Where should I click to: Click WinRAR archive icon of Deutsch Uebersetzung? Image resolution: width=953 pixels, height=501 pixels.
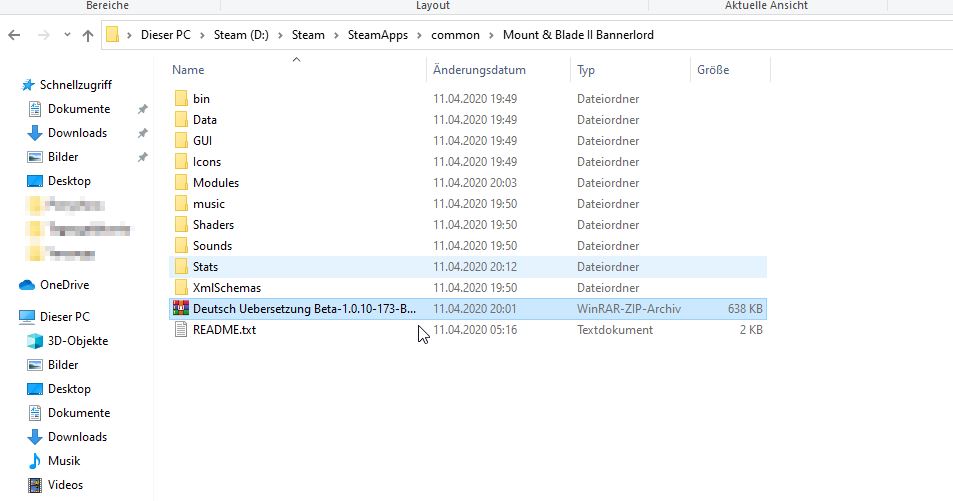(x=181, y=308)
